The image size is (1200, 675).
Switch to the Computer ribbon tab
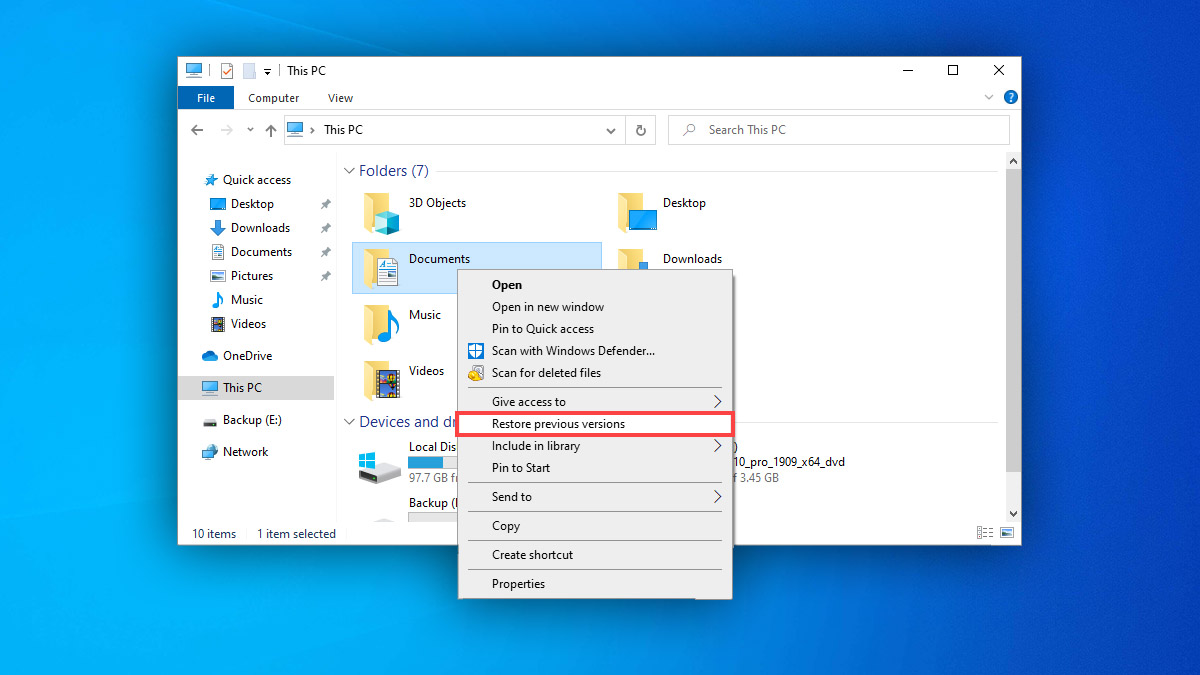[274, 98]
